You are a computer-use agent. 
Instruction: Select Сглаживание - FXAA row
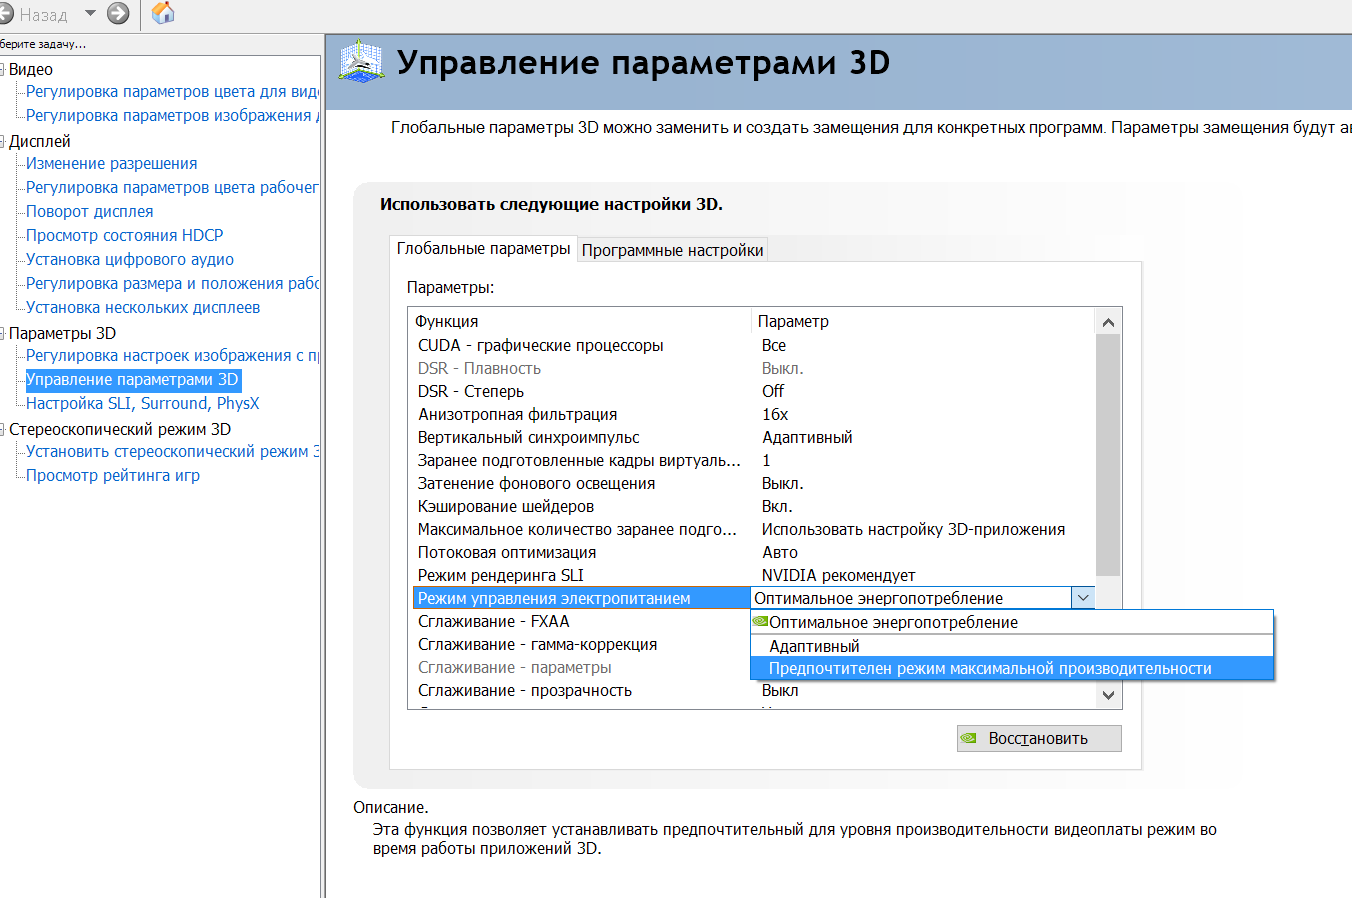point(580,622)
